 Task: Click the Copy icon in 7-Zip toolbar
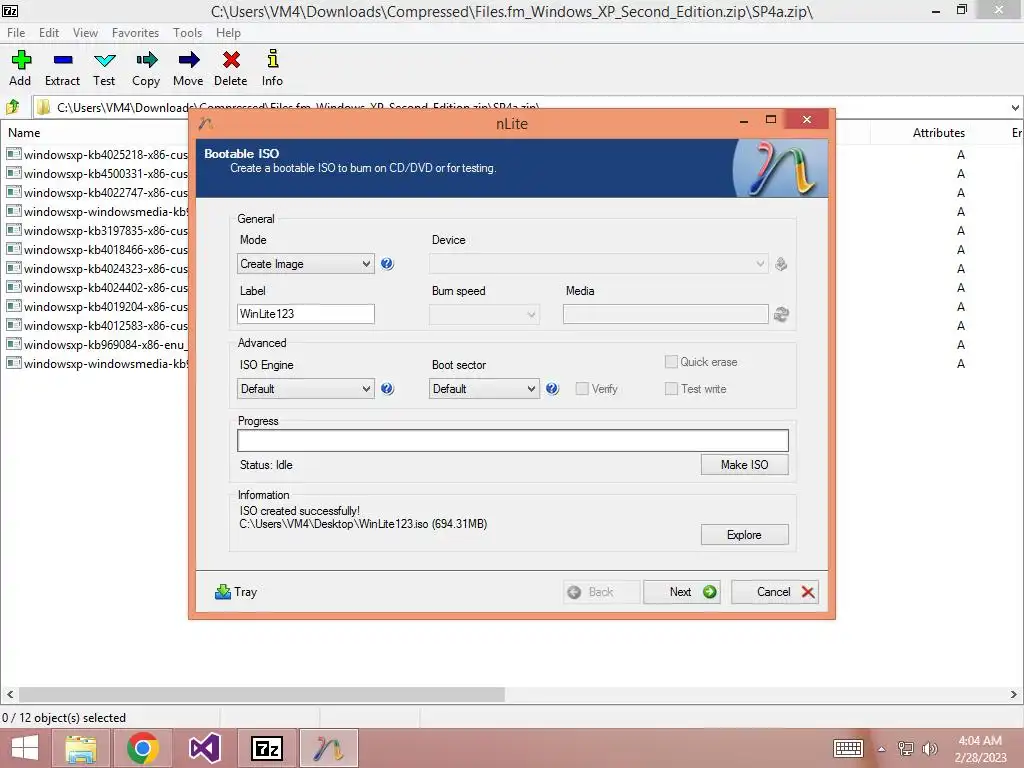(146, 68)
